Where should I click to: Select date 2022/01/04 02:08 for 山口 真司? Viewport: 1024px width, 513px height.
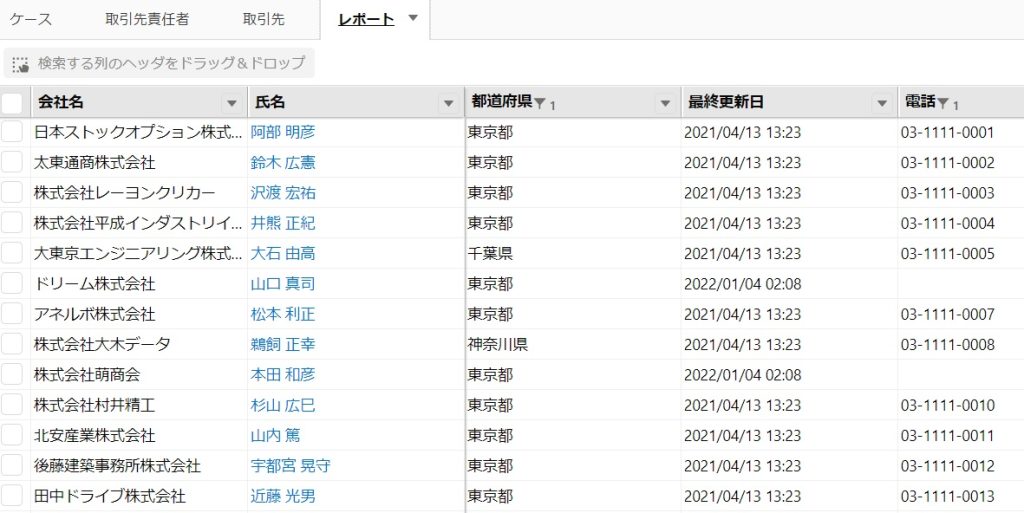tap(743, 284)
